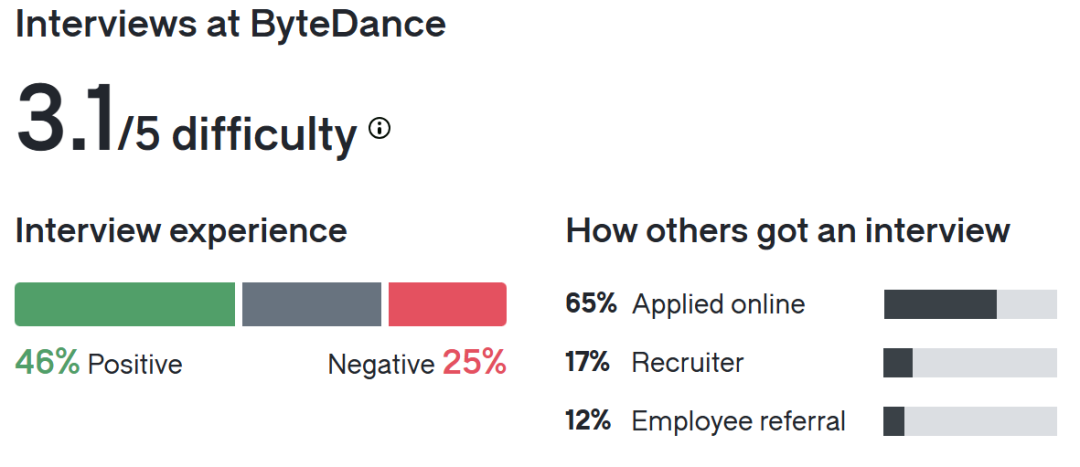Click the "Positive" label
The image size is (1080, 467).
pos(135,364)
